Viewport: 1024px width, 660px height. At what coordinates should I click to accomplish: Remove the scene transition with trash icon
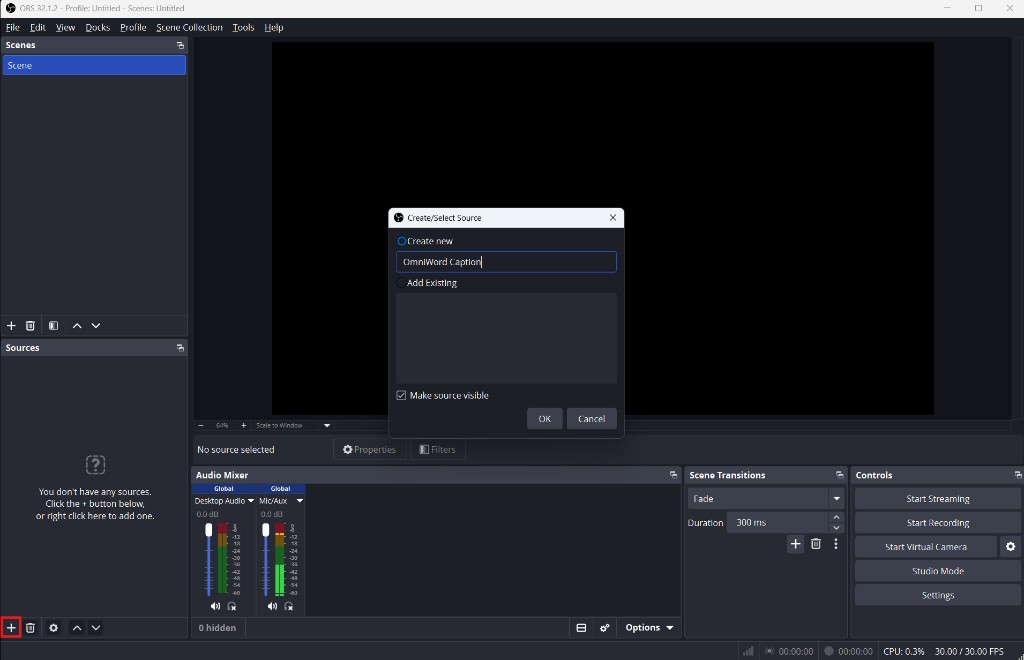(x=816, y=544)
